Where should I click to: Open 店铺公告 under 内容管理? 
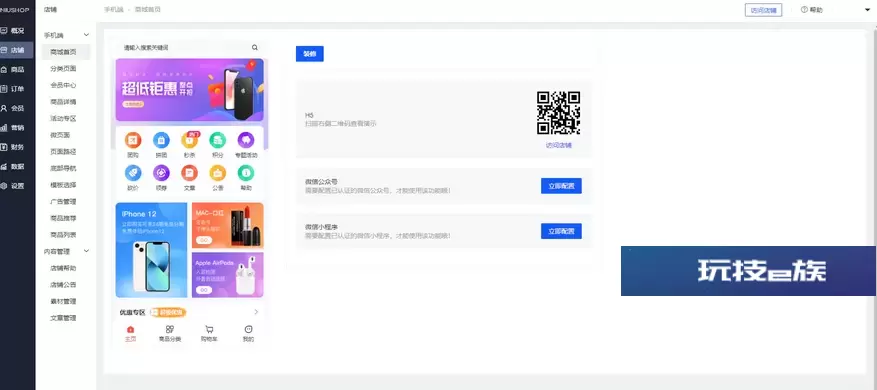(x=64, y=285)
